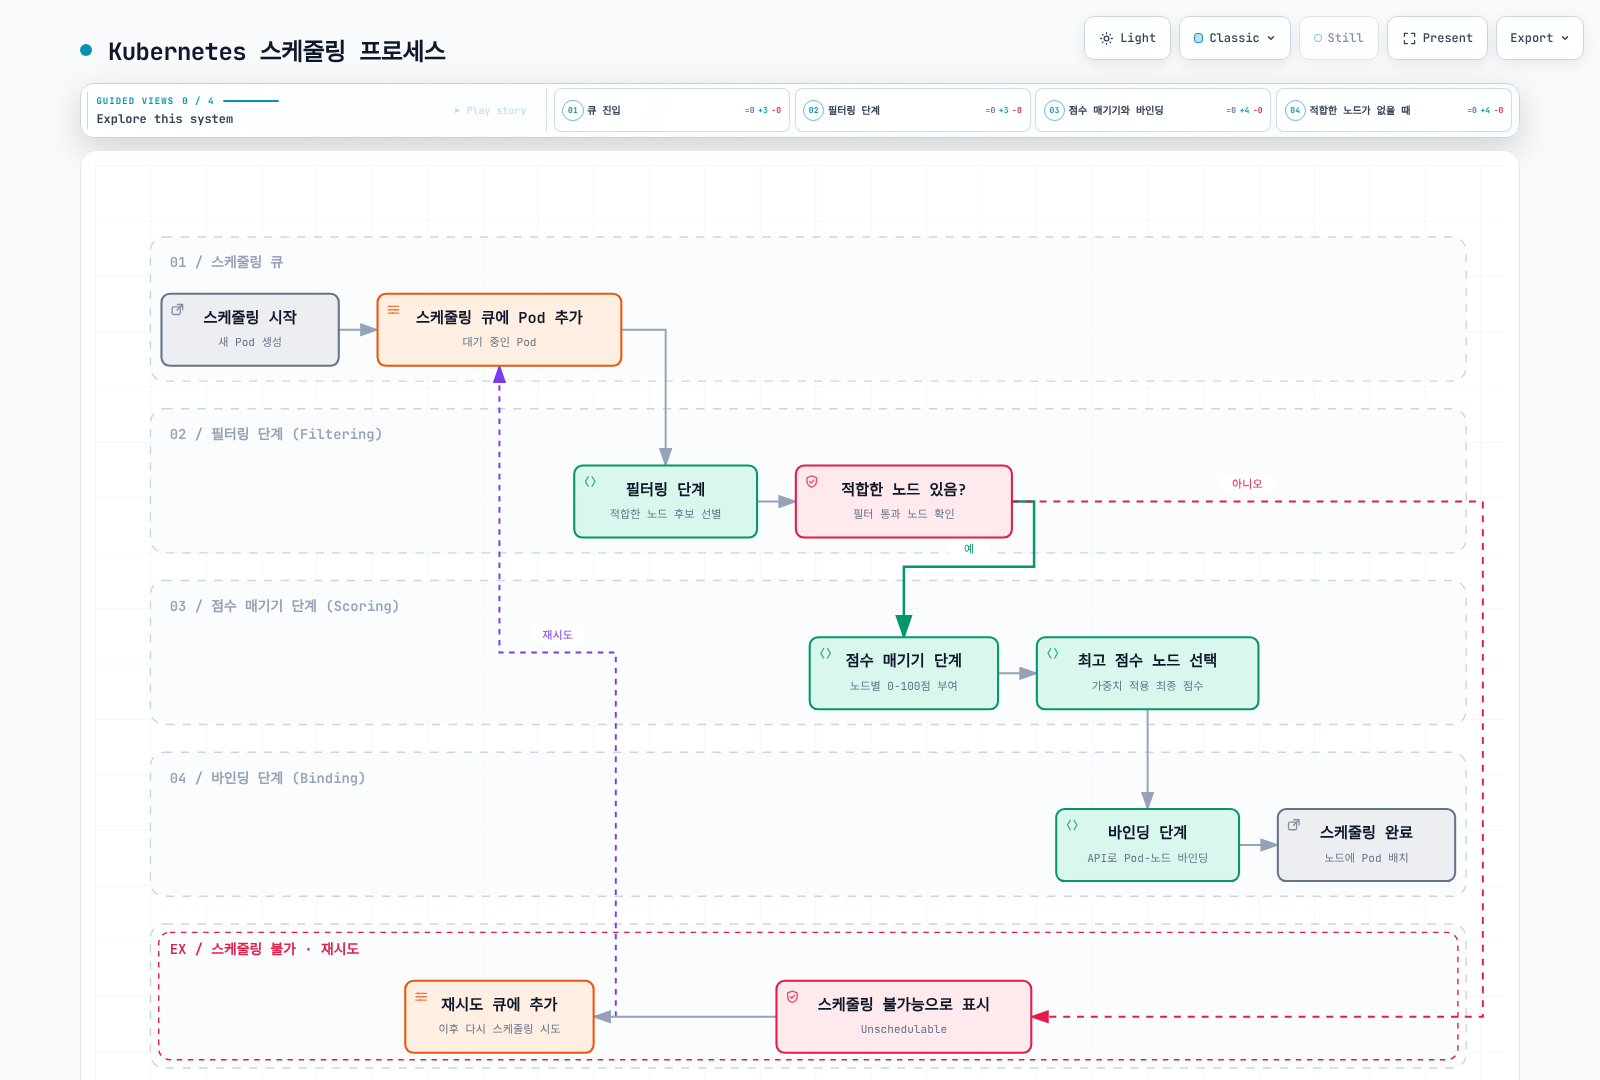Select guided view 03 점수 매기기와 바인딩
1600x1080 pixels.
click(x=1153, y=110)
